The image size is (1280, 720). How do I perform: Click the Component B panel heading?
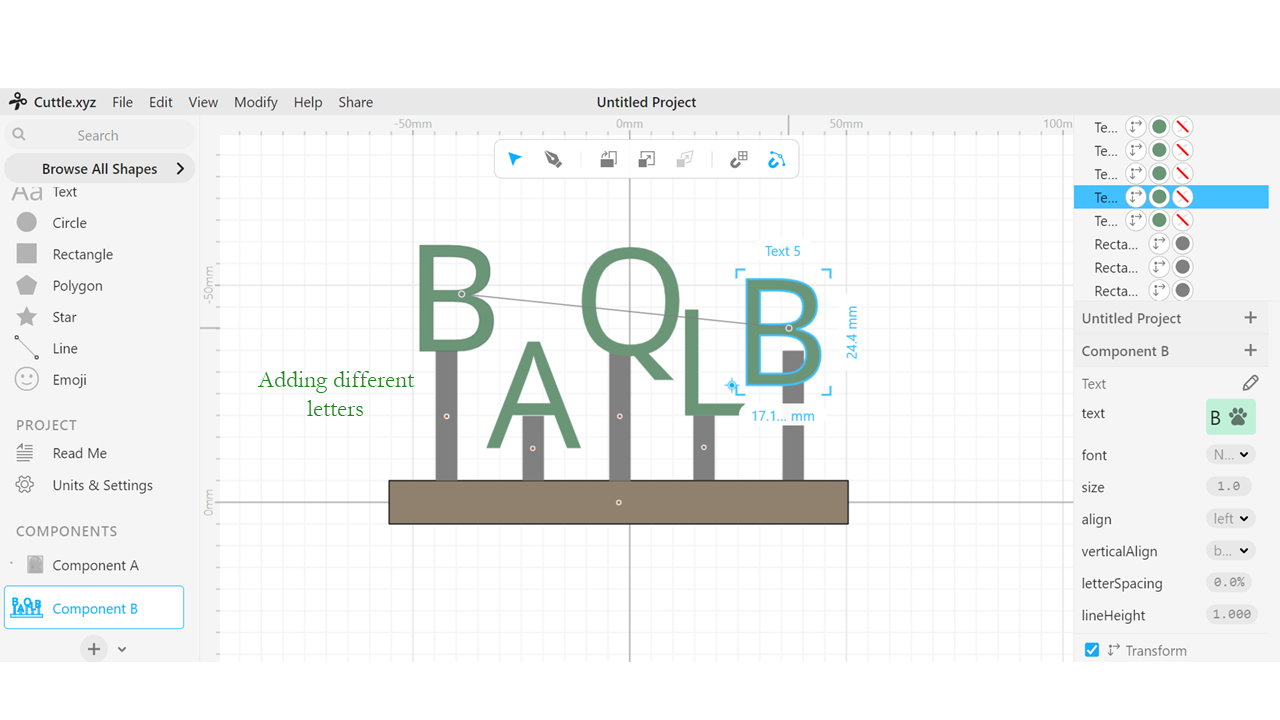tap(1125, 351)
